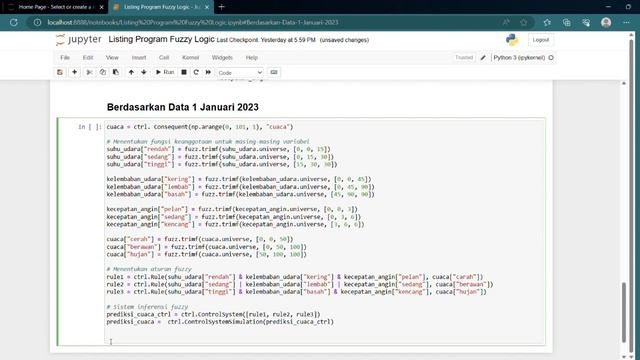Image resolution: width=640 pixels, height=360 pixels.
Task: Click the kernel idle circle indicator
Action: point(551,58)
